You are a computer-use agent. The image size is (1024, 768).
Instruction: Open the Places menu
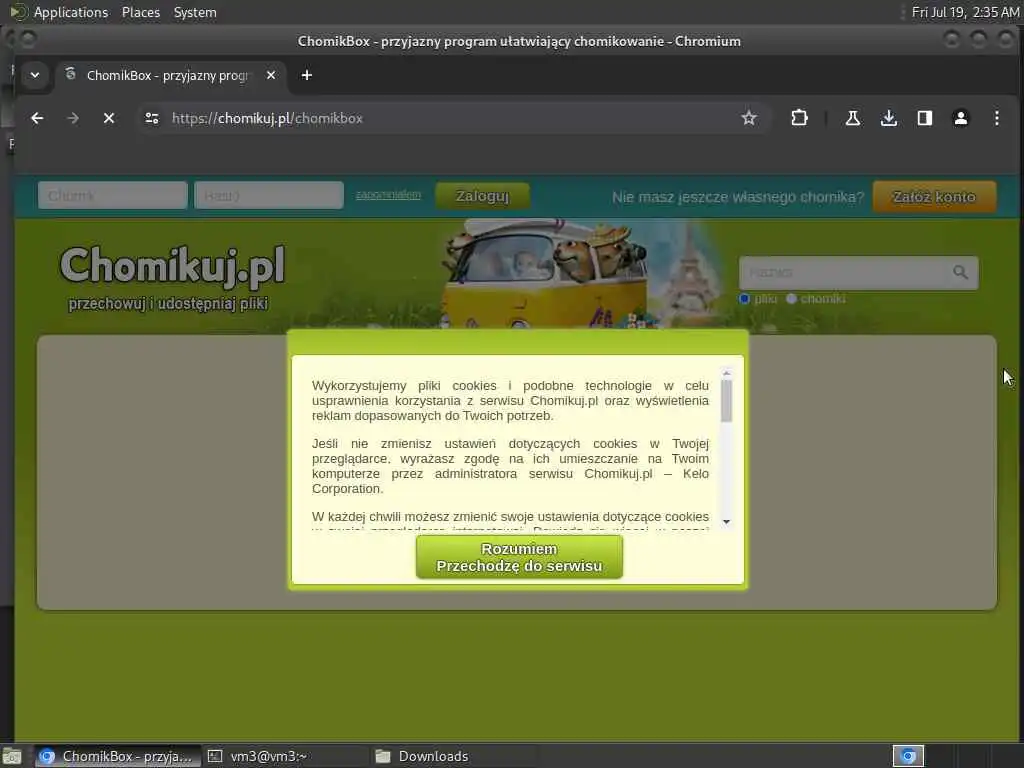pyautogui.click(x=140, y=12)
